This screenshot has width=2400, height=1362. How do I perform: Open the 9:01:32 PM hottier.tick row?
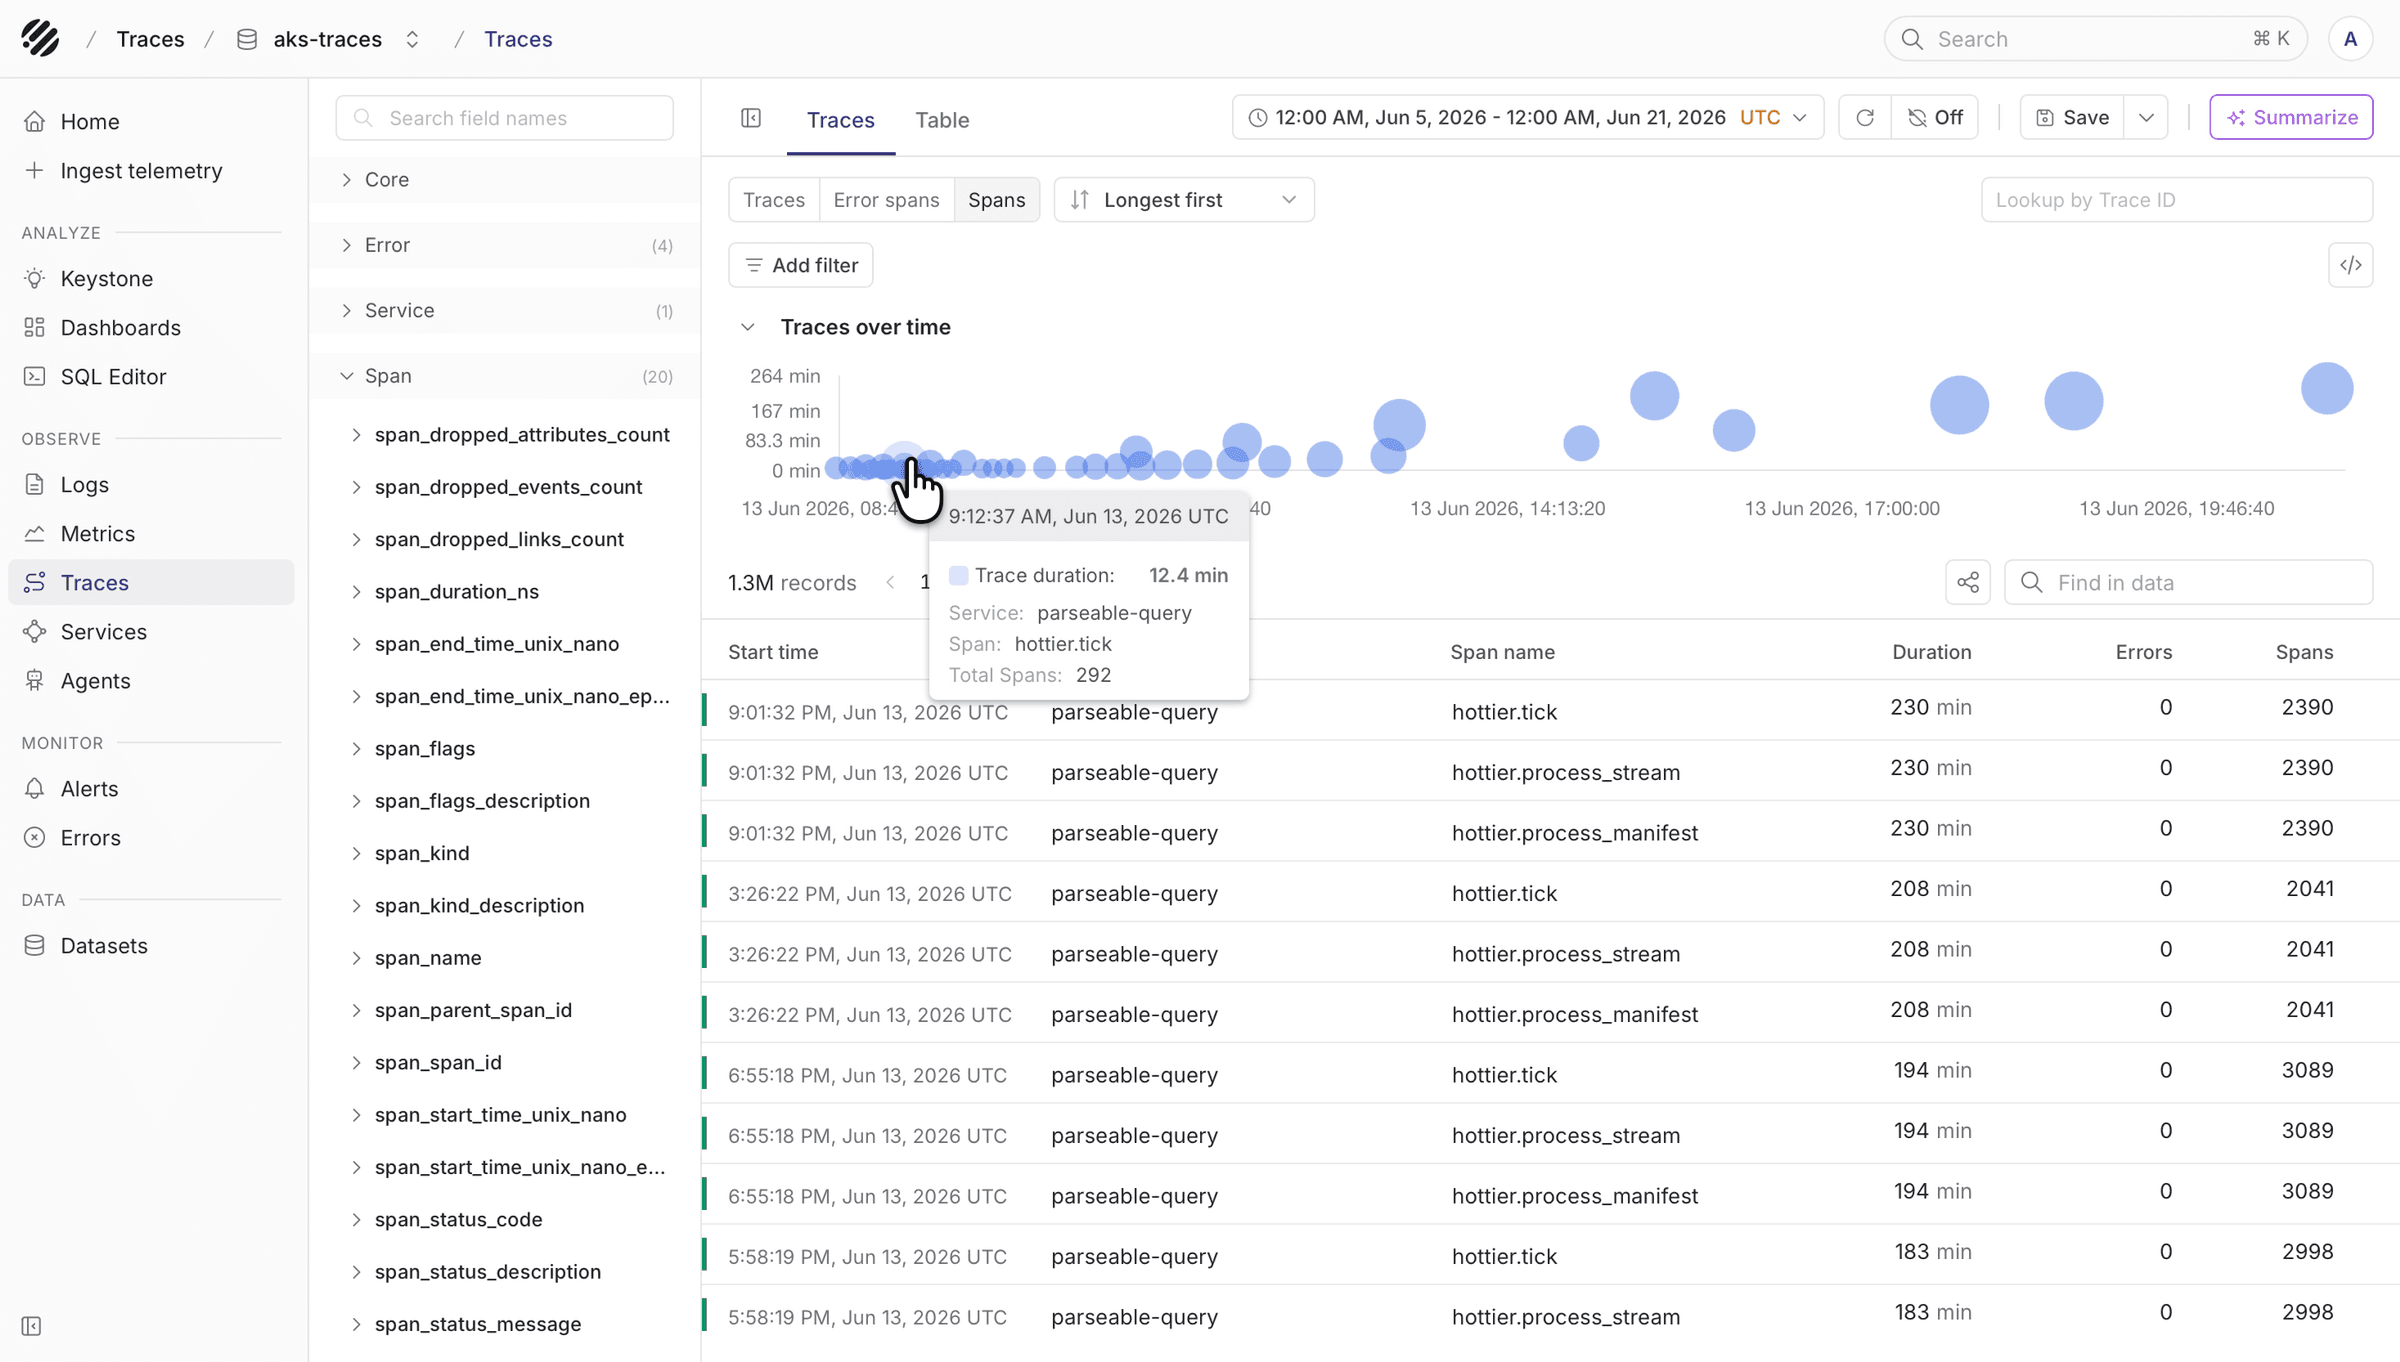1550,711
